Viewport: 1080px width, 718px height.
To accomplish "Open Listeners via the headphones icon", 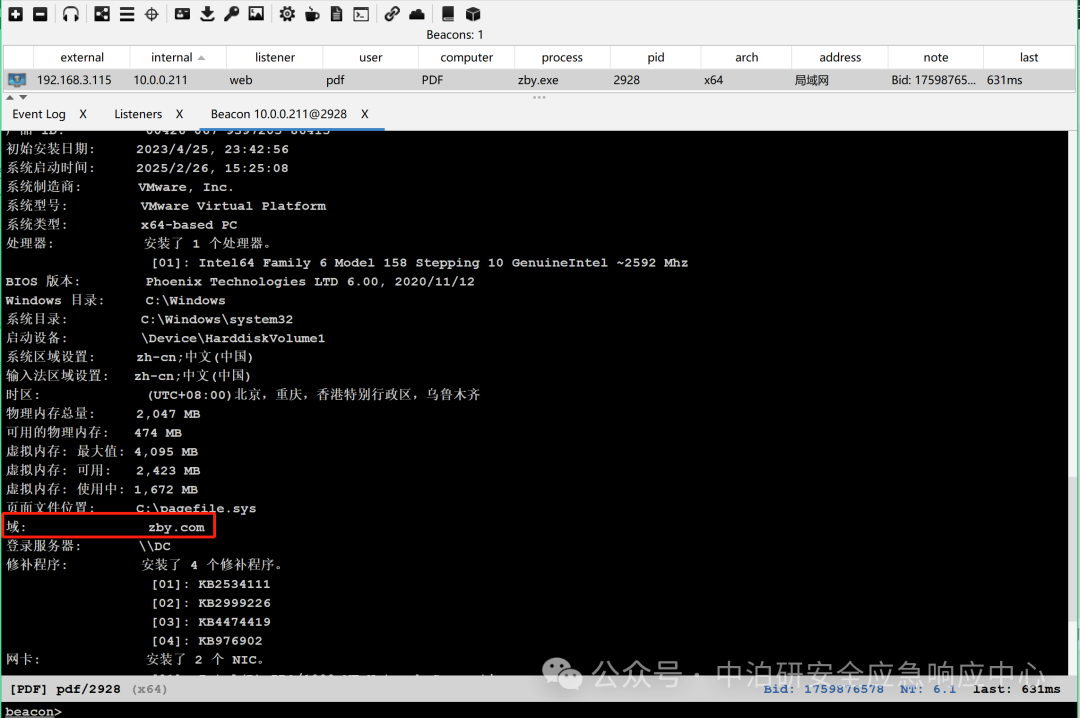I will coord(70,14).
